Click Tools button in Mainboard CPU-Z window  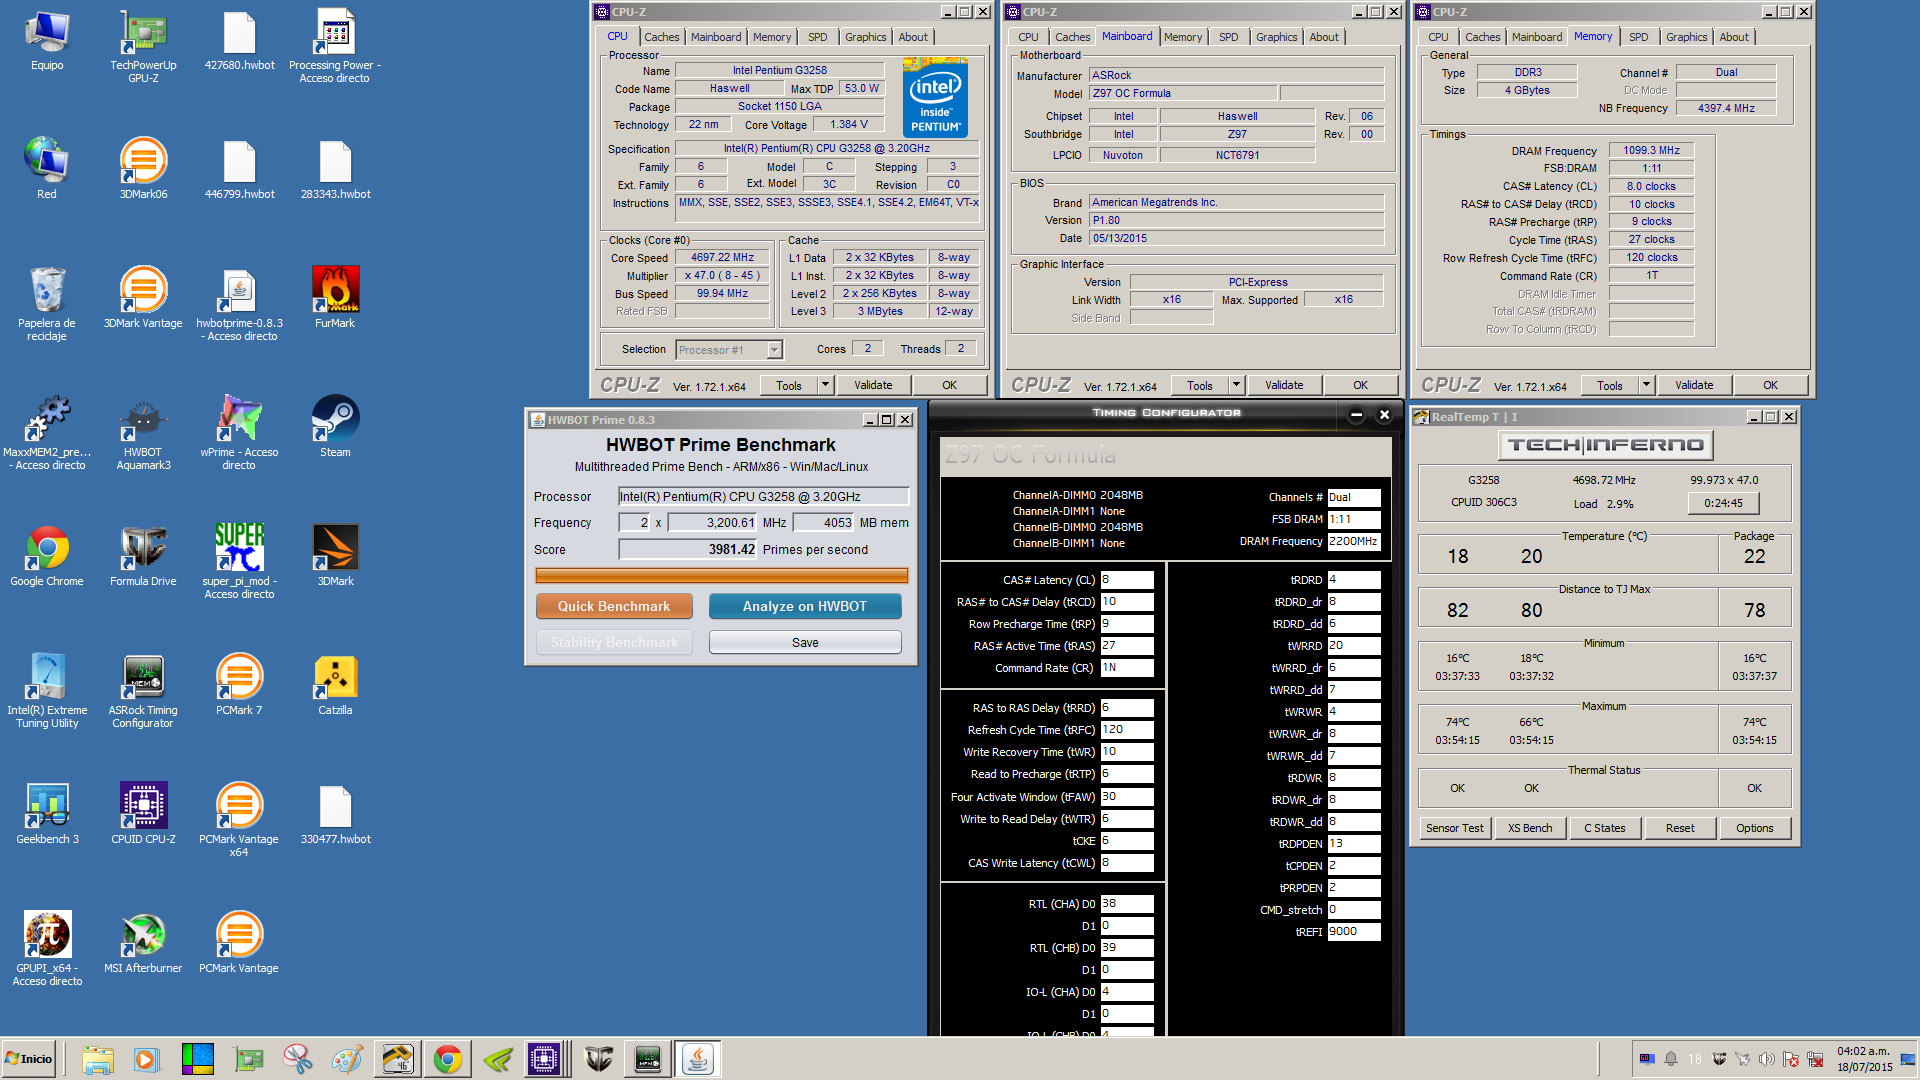(1199, 385)
